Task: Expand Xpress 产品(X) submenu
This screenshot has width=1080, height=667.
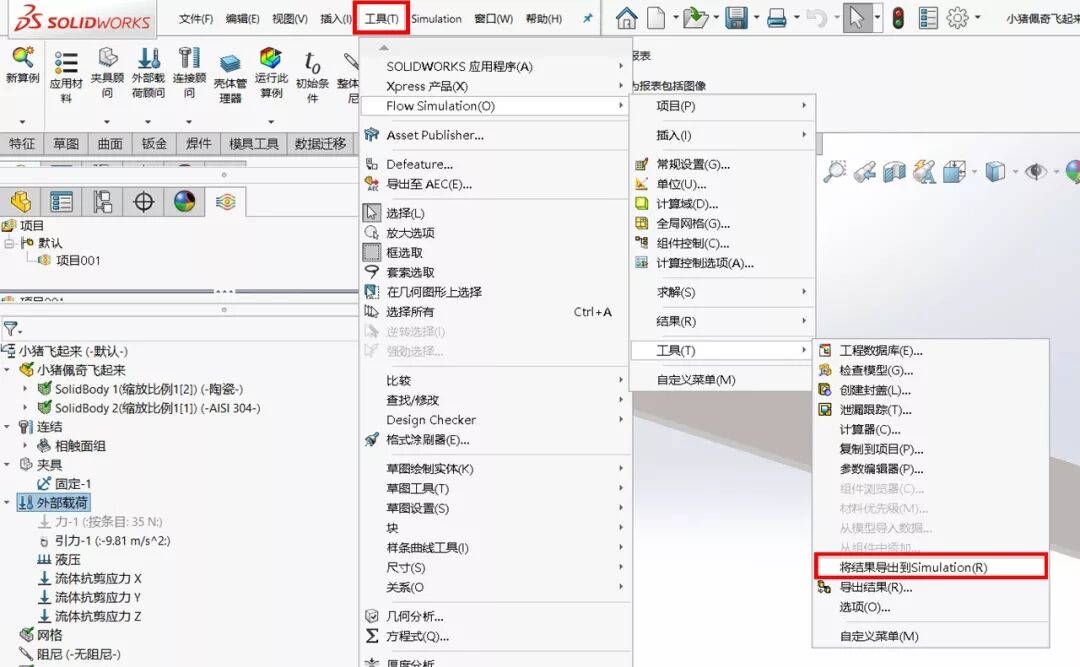Action: pos(495,86)
